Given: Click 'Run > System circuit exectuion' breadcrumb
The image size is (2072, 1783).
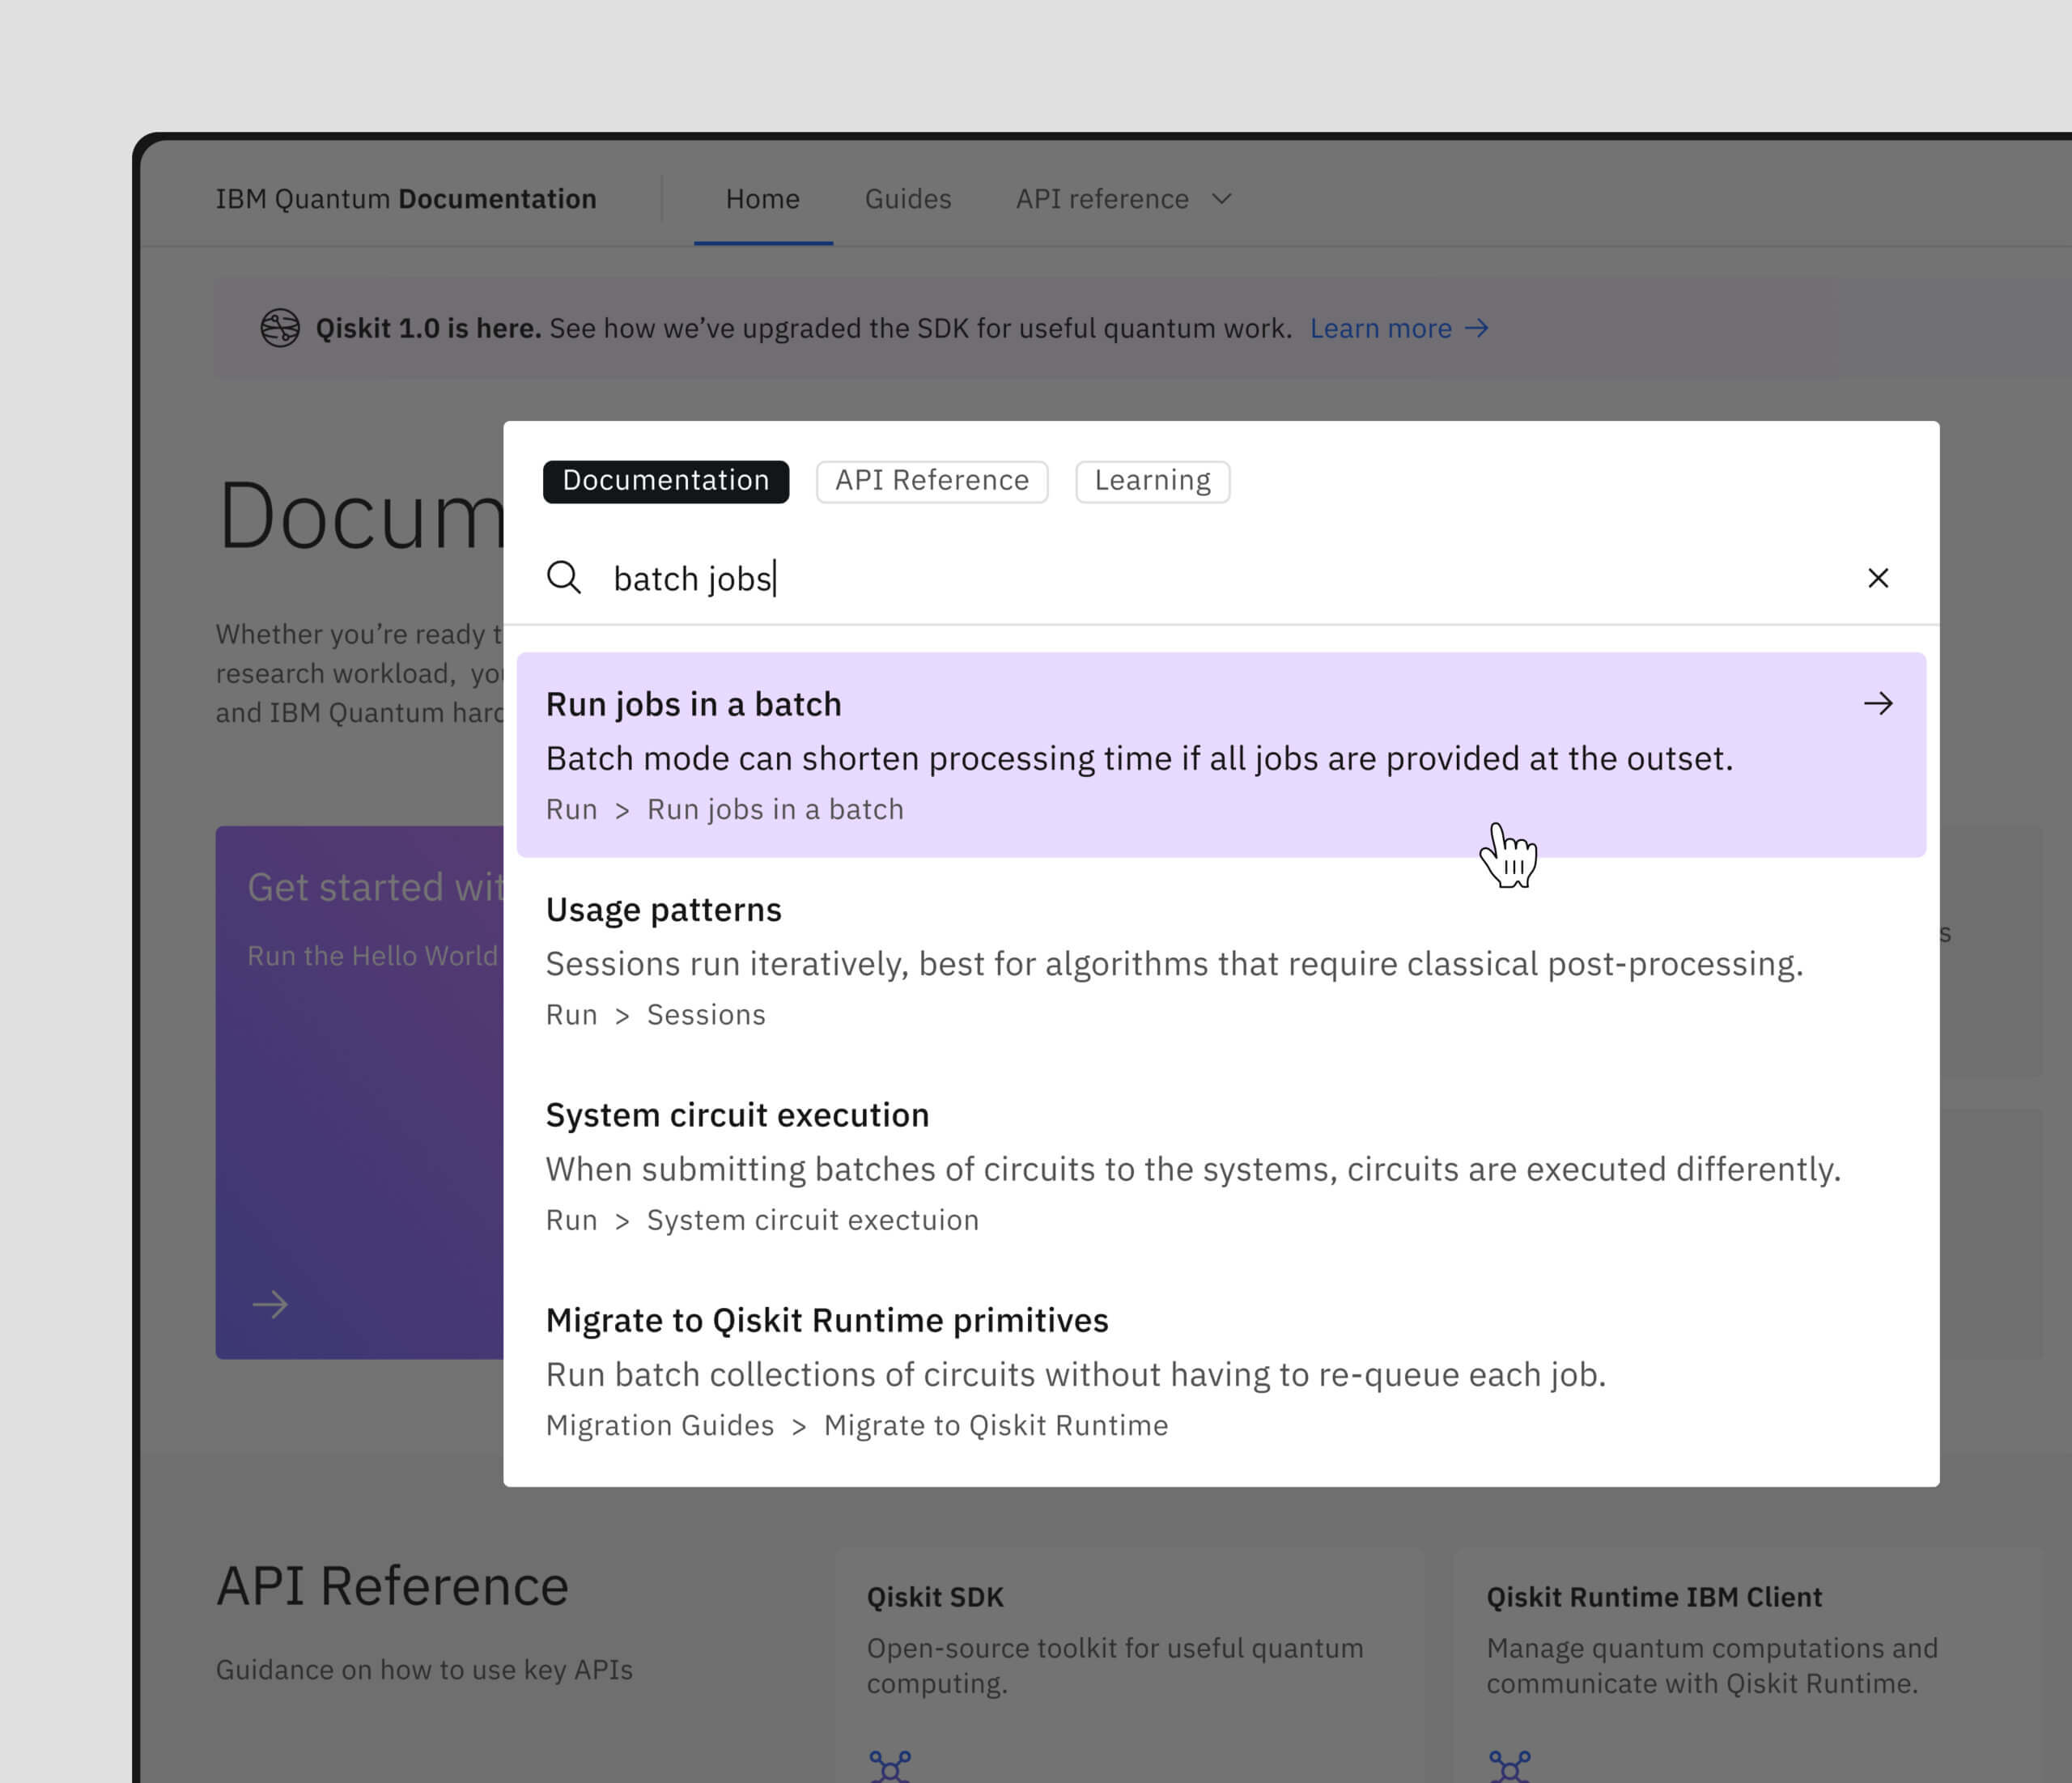Looking at the screenshot, I should click(762, 1220).
